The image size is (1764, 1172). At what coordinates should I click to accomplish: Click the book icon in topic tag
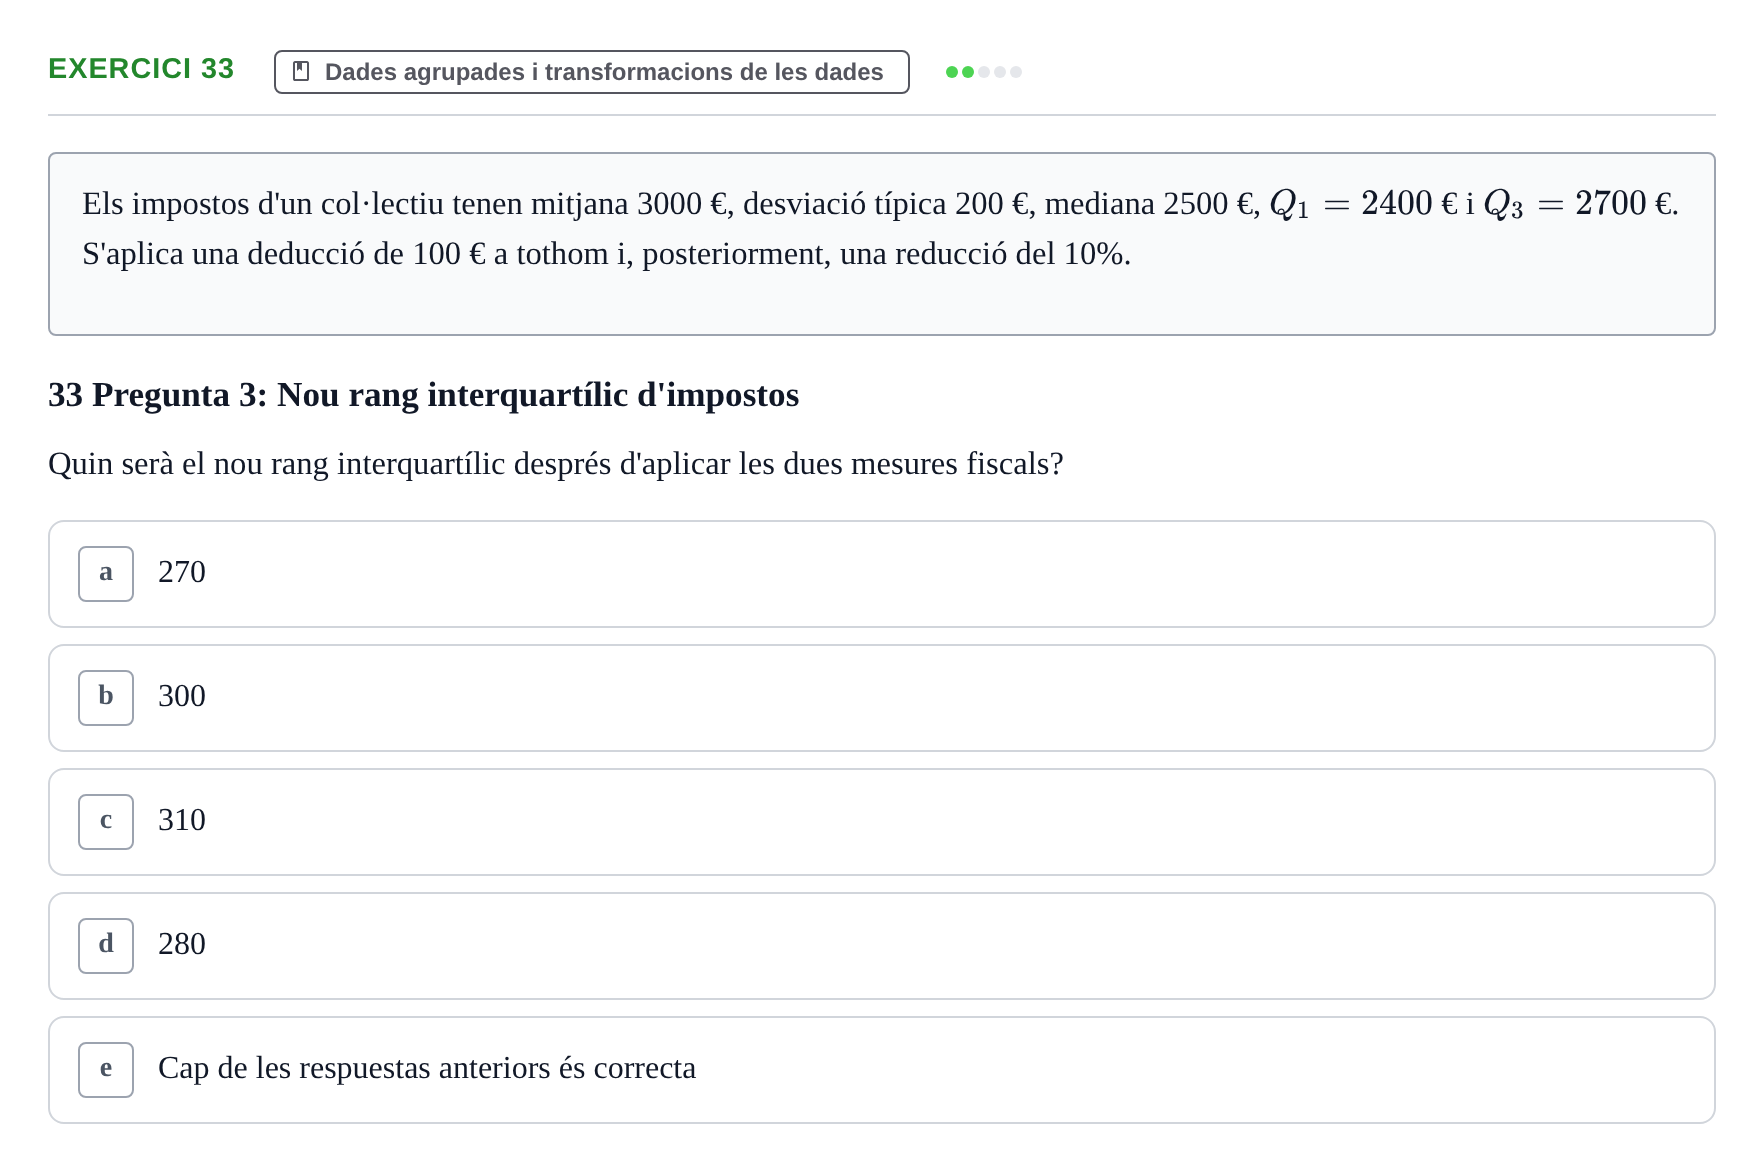click(301, 72)
